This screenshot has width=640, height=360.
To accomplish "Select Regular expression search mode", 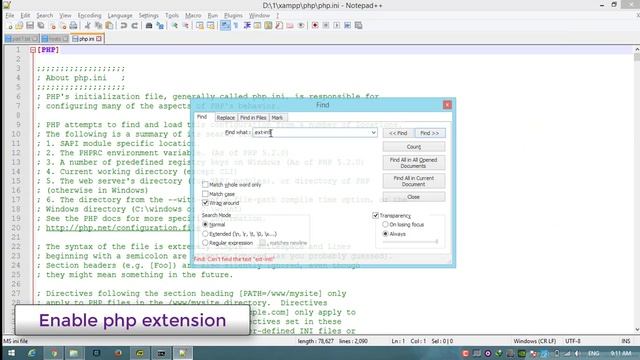I will 205,243.
